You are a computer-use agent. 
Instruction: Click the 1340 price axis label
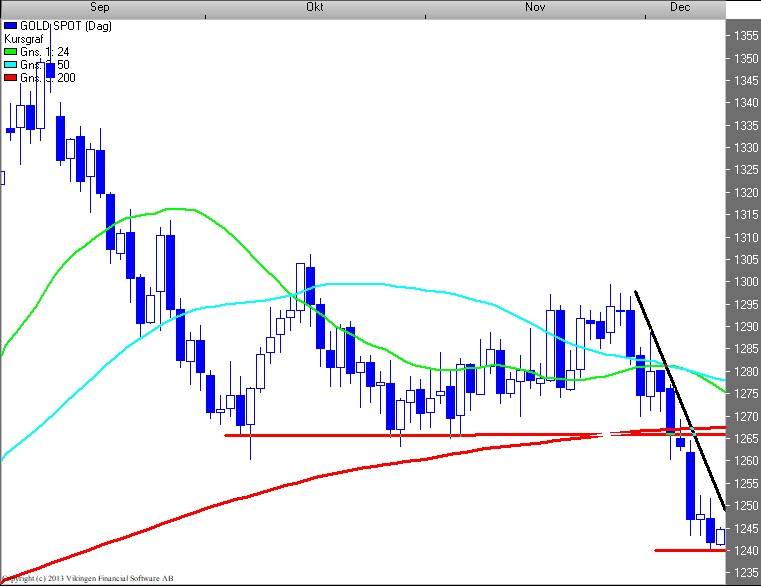pyautogui.click(x=745, y=103)
